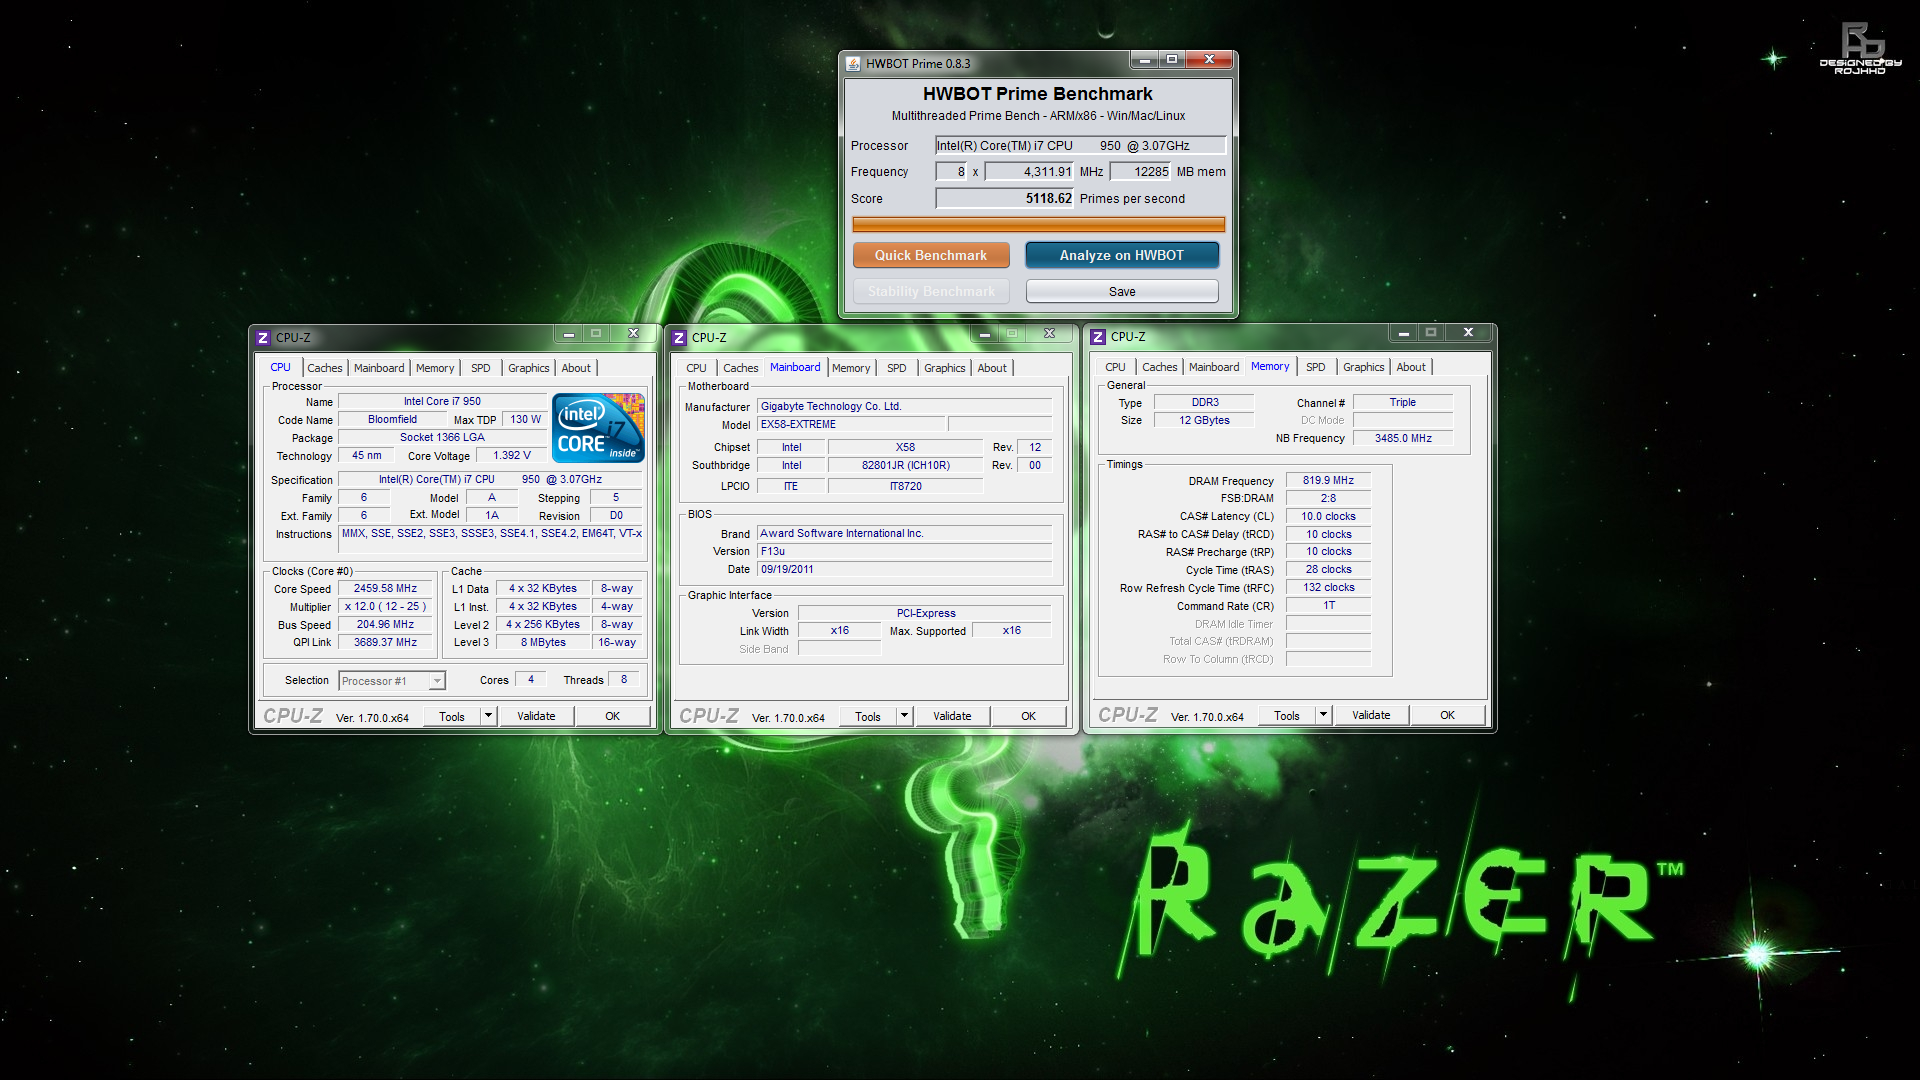Open the Processor #1 selection dropdown
The width and height of the screenshot is (1920, 1080).
point(392,681)
